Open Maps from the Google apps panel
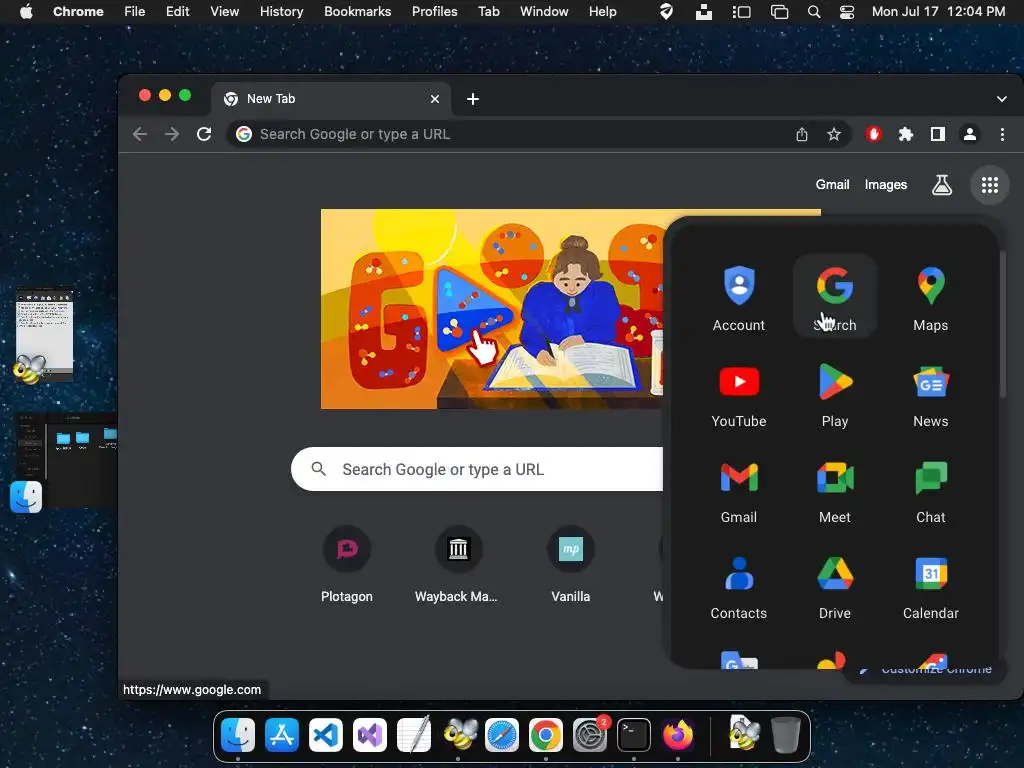The image size is (1024, 768). [931, 297]
